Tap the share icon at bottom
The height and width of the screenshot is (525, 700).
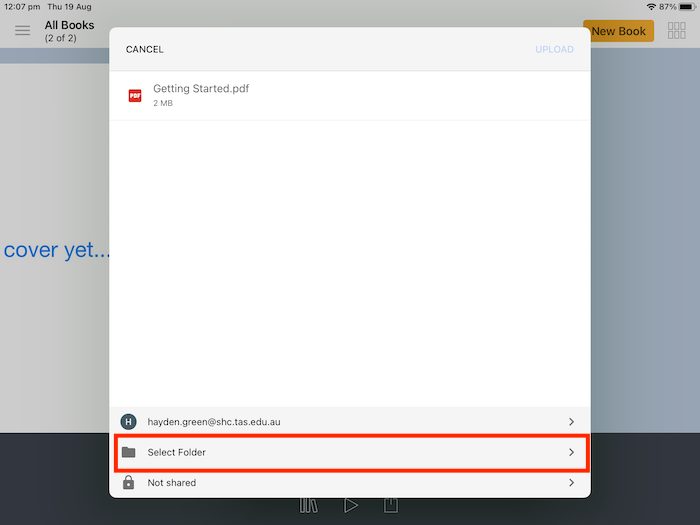point(391,505)
